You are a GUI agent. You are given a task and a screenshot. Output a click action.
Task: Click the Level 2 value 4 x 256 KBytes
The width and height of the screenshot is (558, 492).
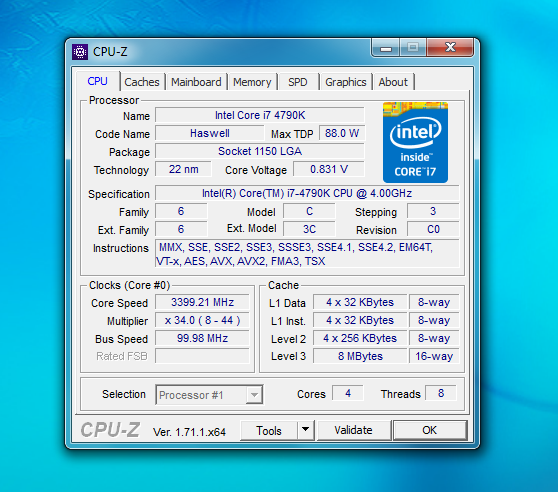click(x=360, y=338)
